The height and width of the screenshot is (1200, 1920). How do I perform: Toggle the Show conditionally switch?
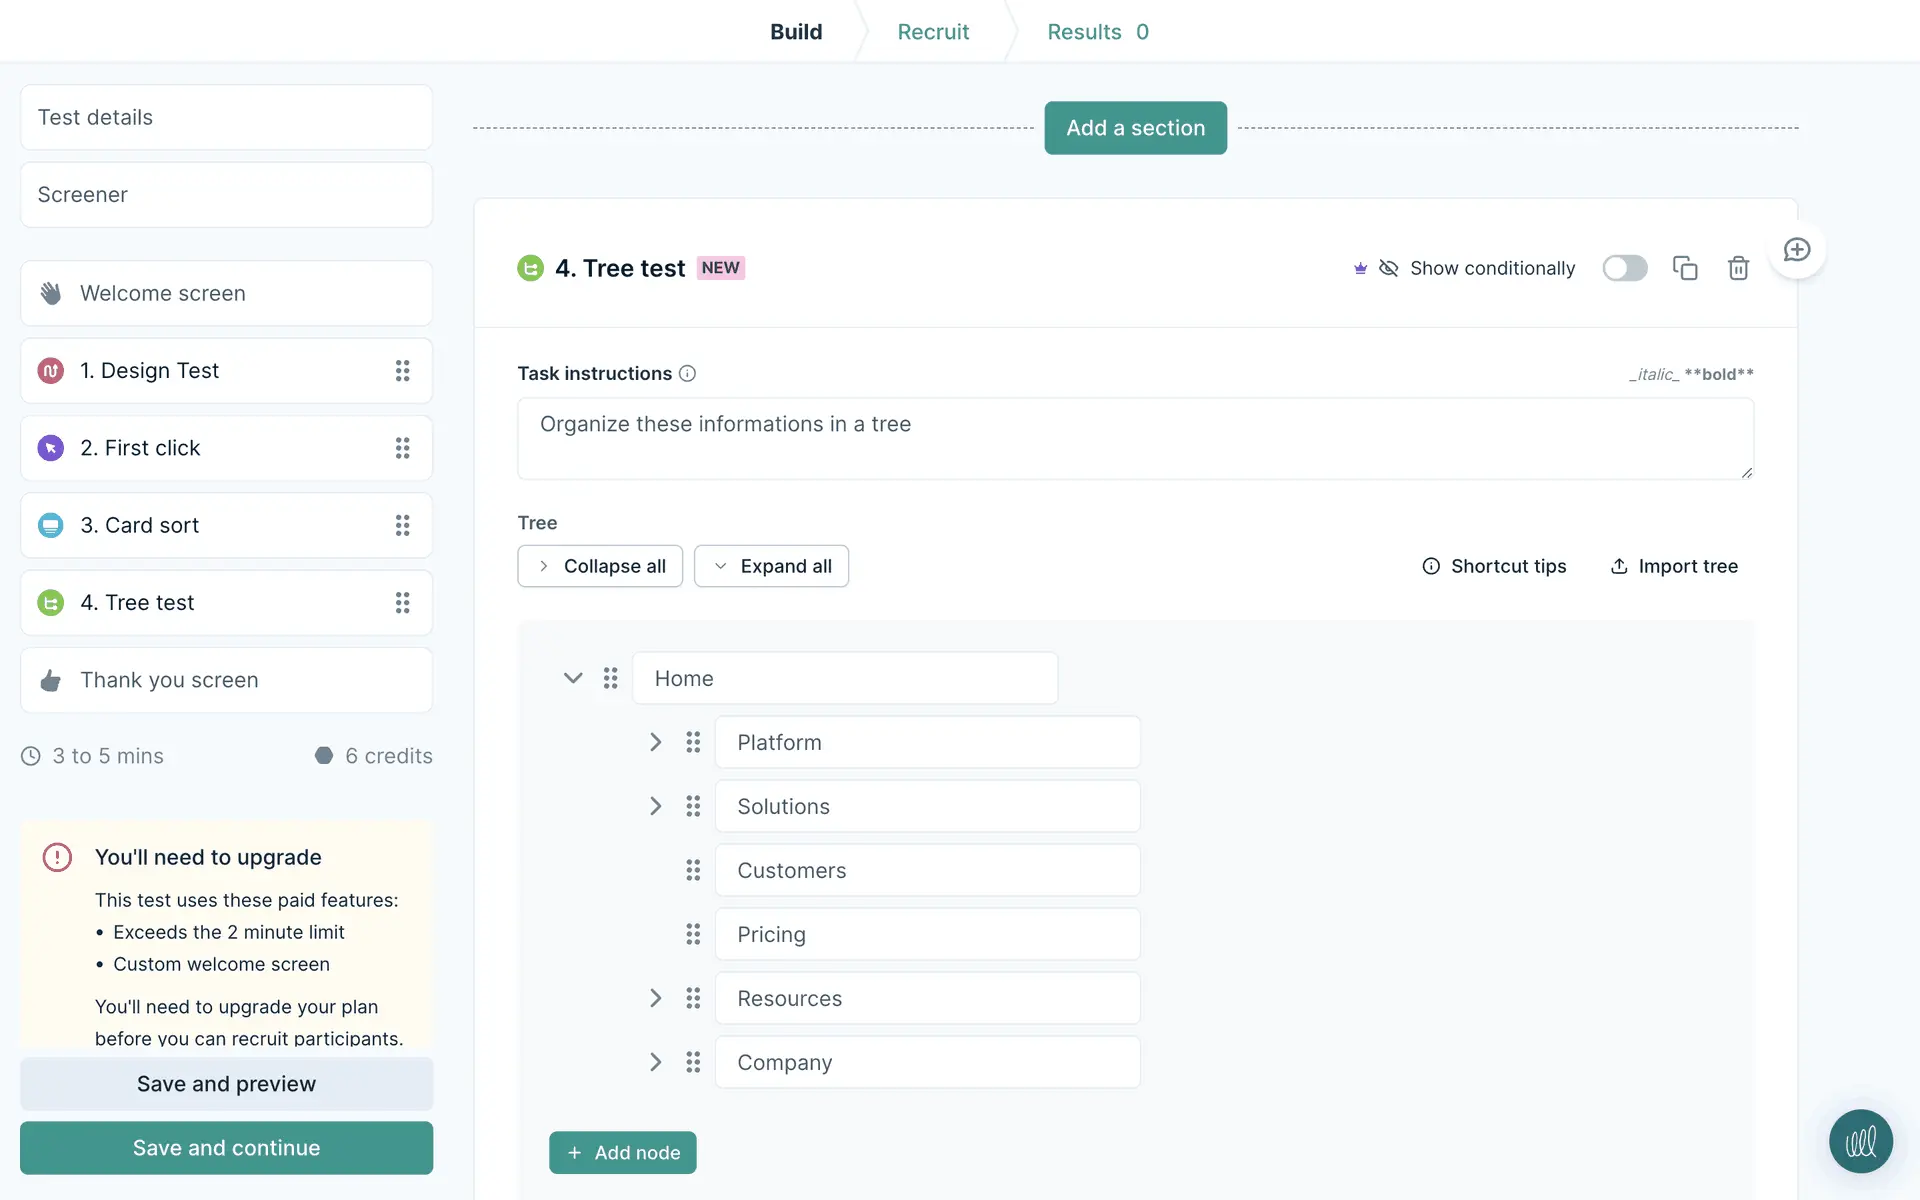pos(1624,268)
